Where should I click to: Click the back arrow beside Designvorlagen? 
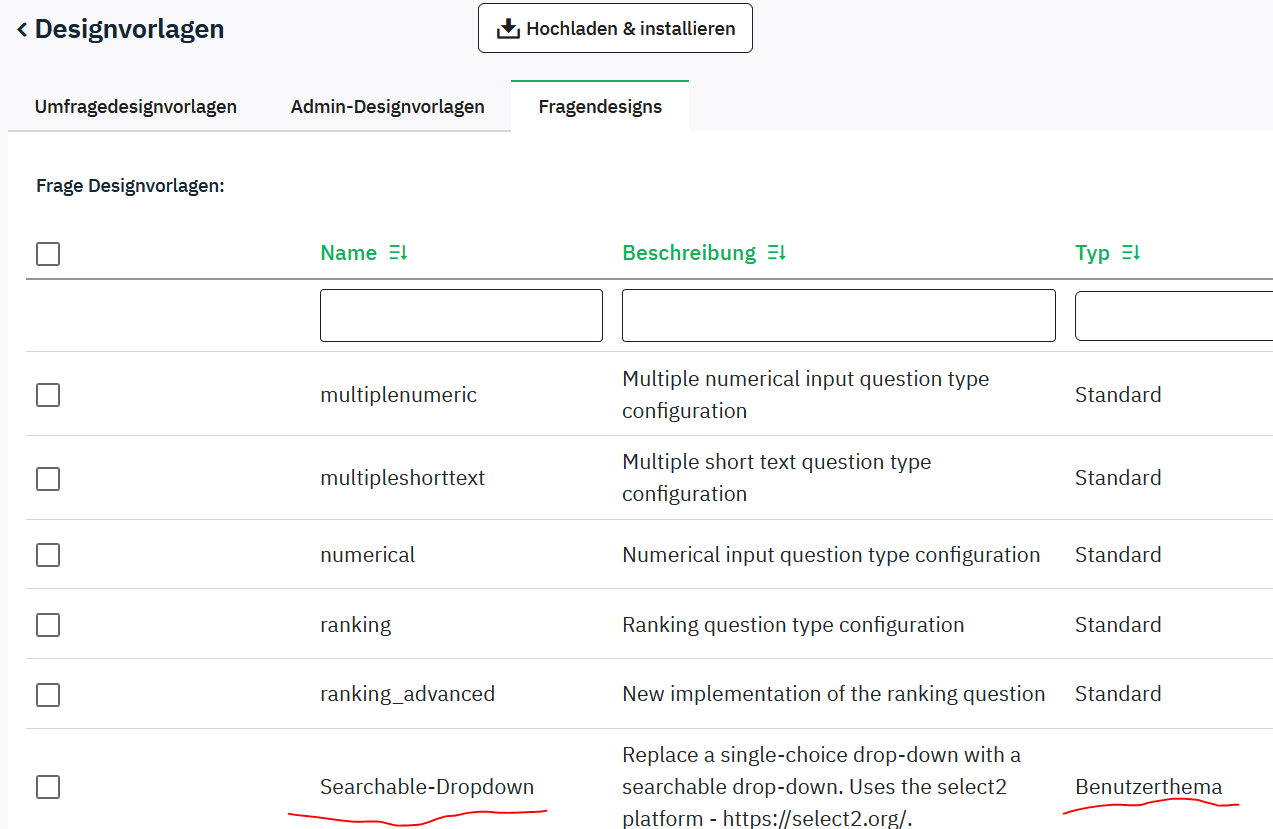point(22,30)
